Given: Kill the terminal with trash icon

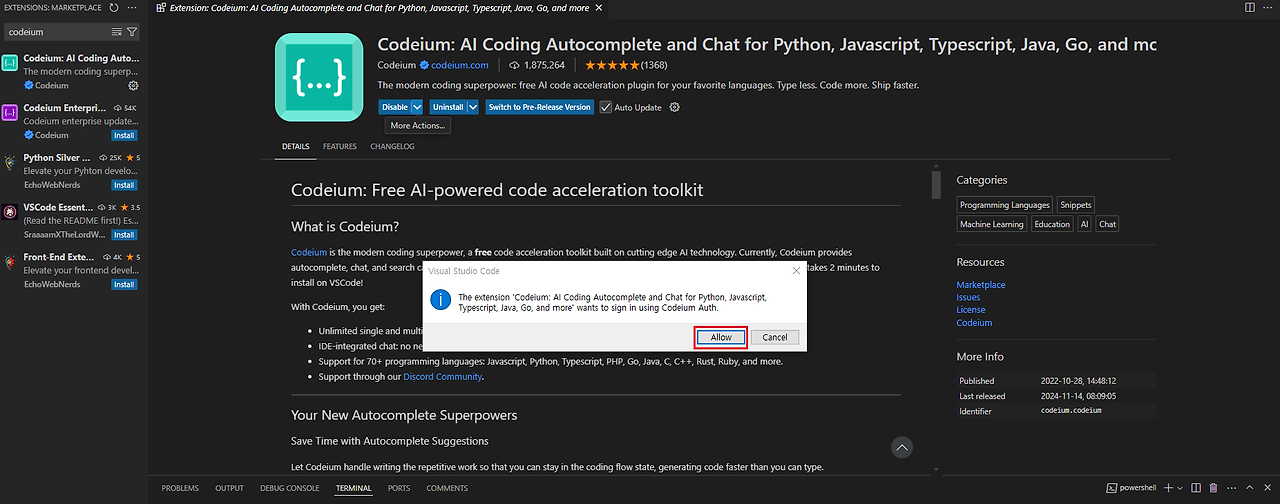Looking at the screenshot, I should 1213,488.
